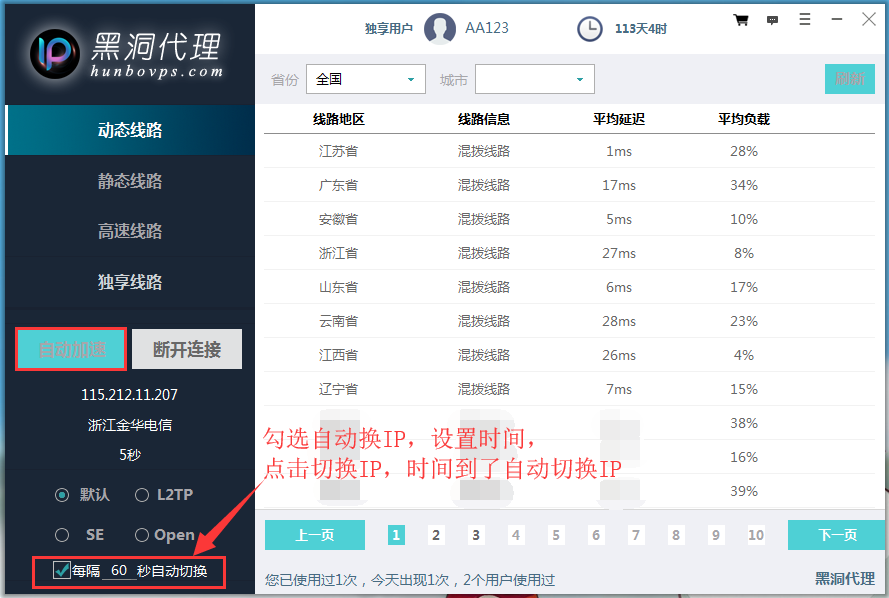Image resolution: width=889 pixels, height=598 pixels.
Task: Open the hamburger menu icon
Action: [x=805, y=19]
